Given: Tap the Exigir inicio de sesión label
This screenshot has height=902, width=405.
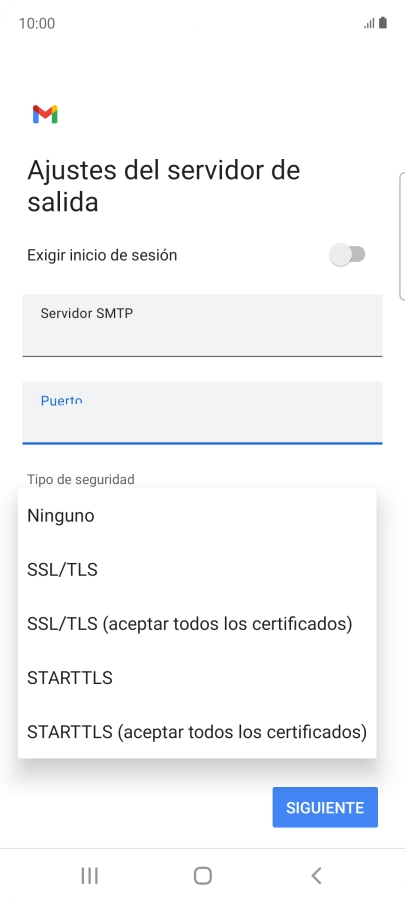Looking at the screenshot, I should click(102, 255).
